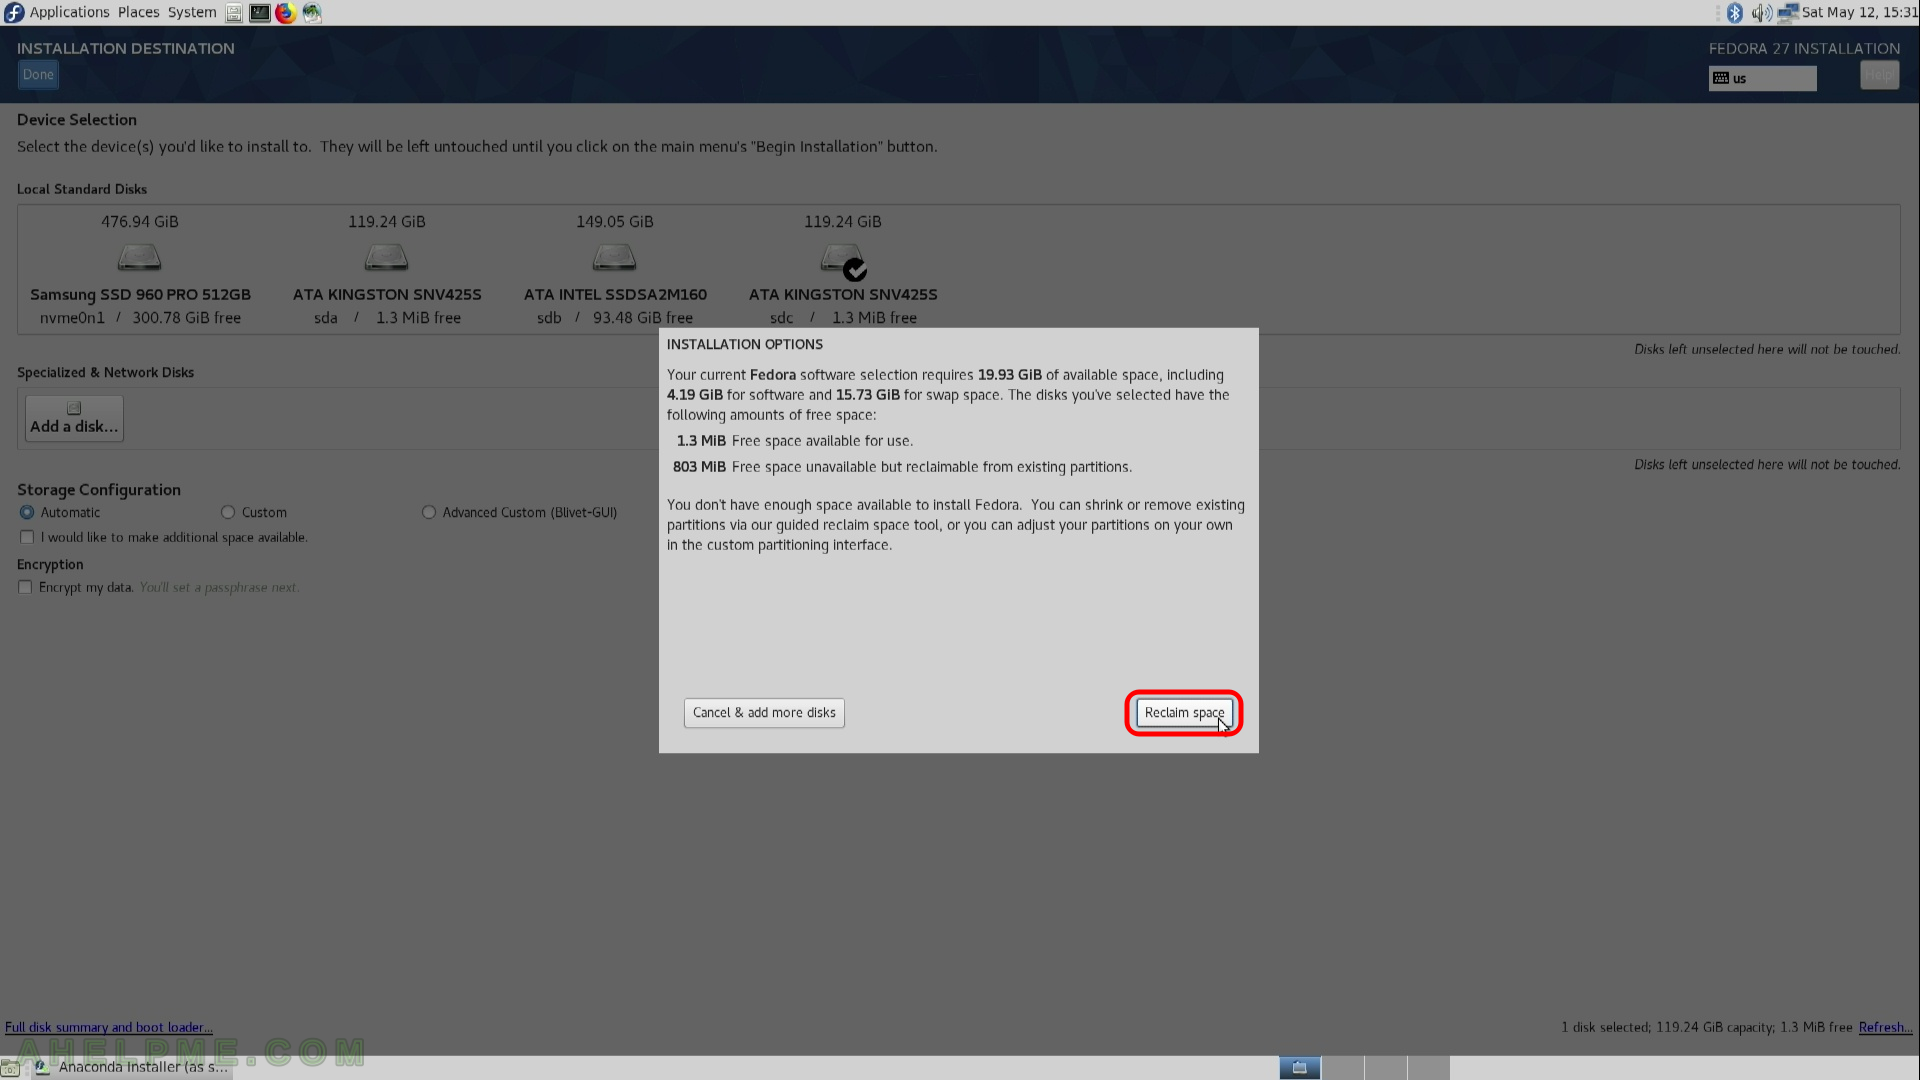Deselect the checked ATA KINGSTON sdc disk

tap(843, 260)
